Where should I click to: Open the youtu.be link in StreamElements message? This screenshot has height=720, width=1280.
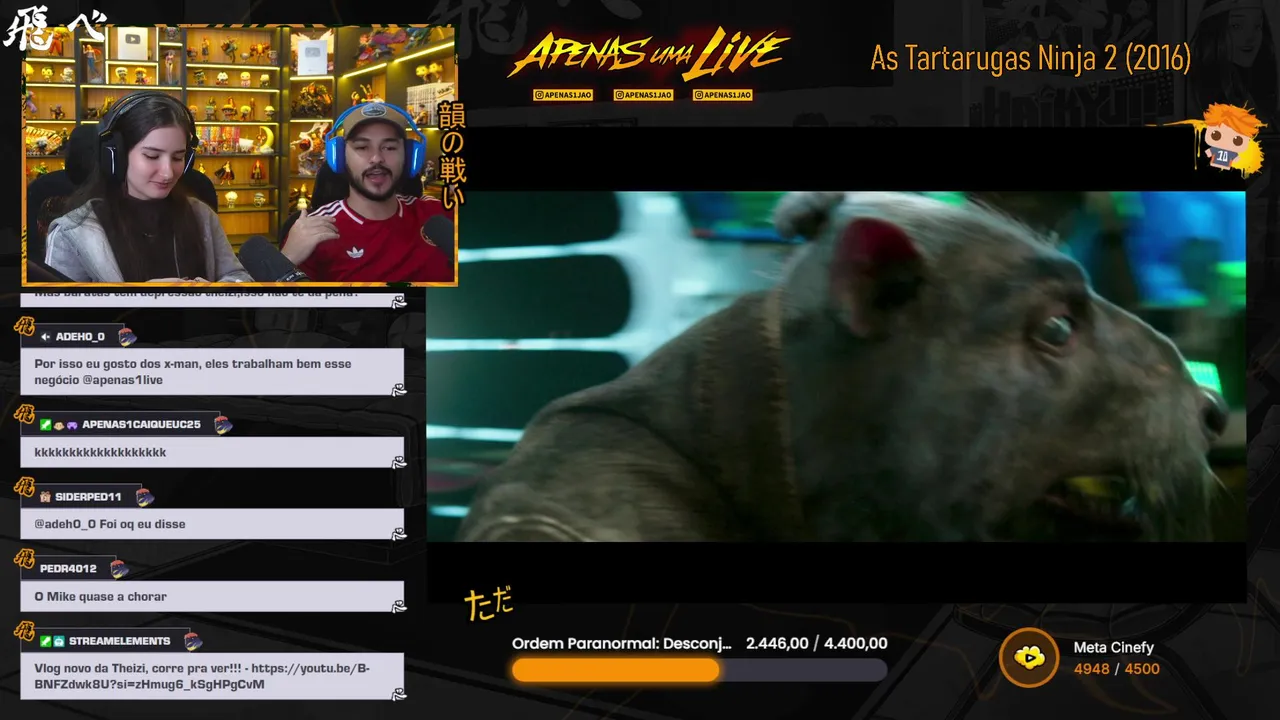[203, 676]
